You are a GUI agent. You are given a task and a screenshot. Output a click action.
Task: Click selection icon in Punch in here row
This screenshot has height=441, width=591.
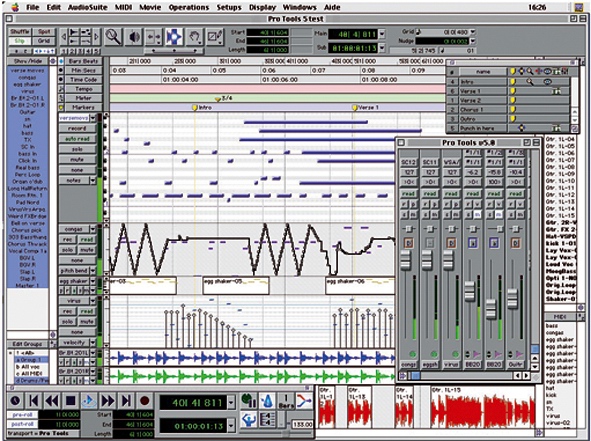(x=521, y=128)
